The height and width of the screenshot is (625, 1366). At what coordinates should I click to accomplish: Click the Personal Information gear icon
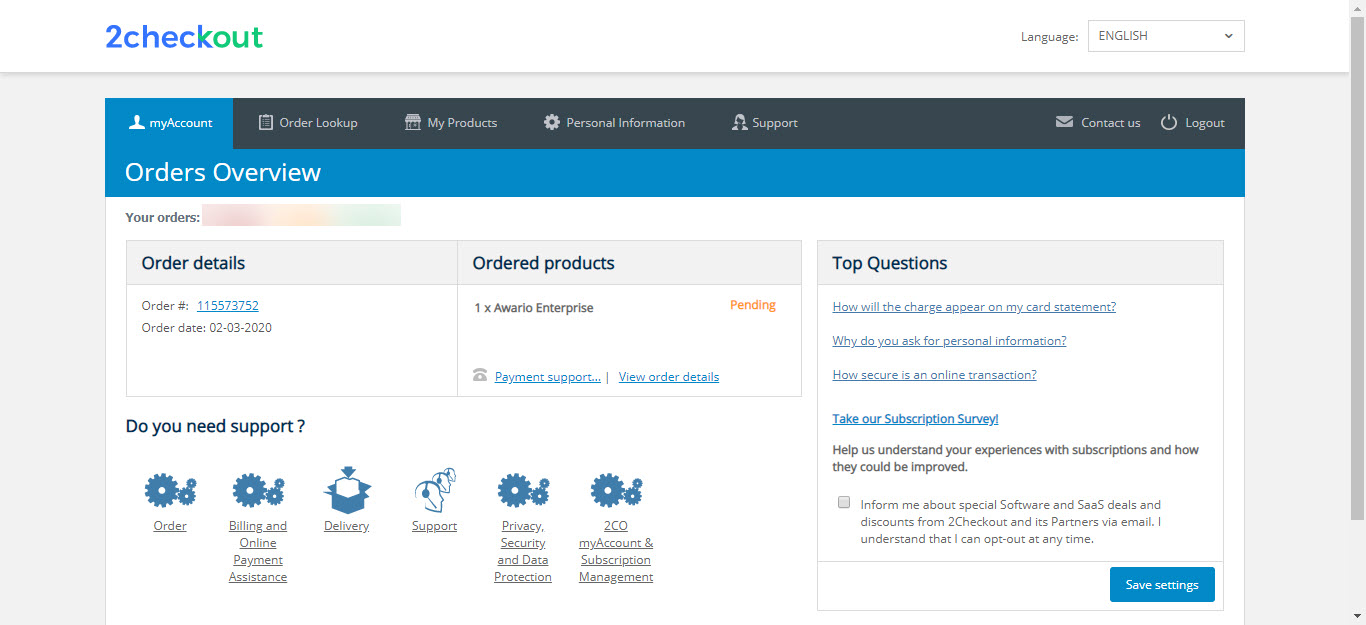[x=552, y=122]
